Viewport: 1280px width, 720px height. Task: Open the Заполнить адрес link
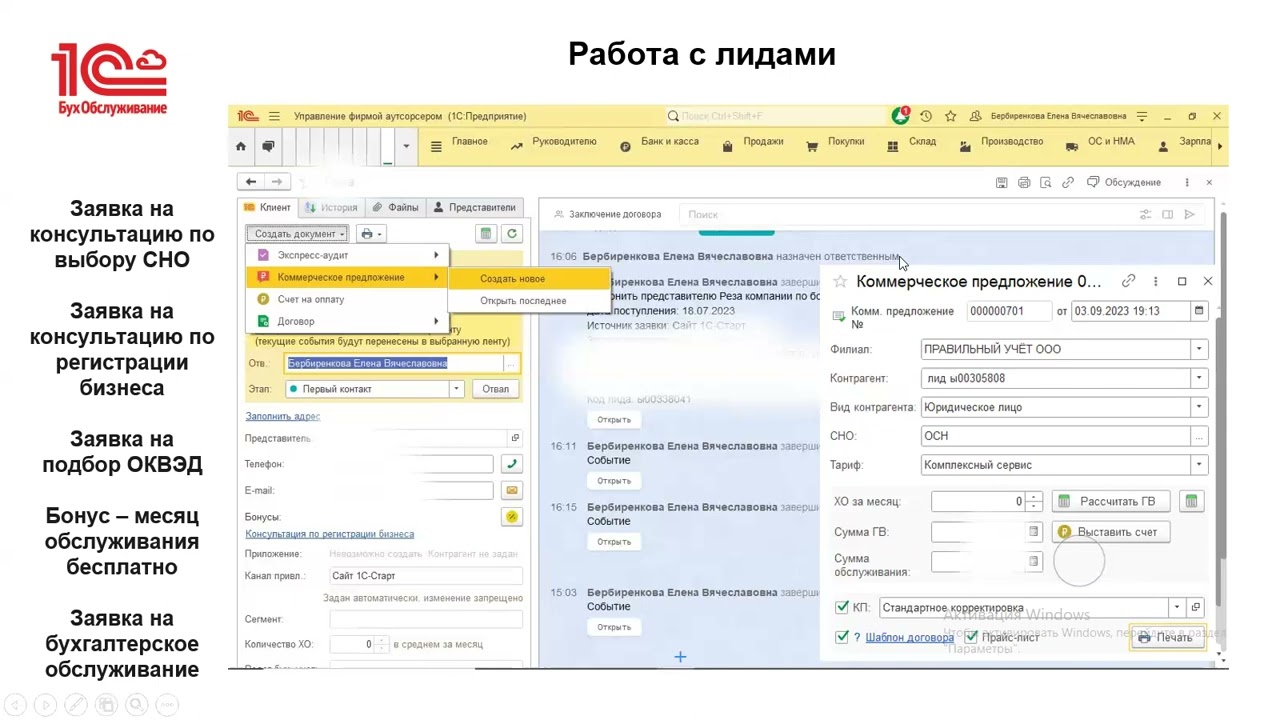[x=283, y=416]
